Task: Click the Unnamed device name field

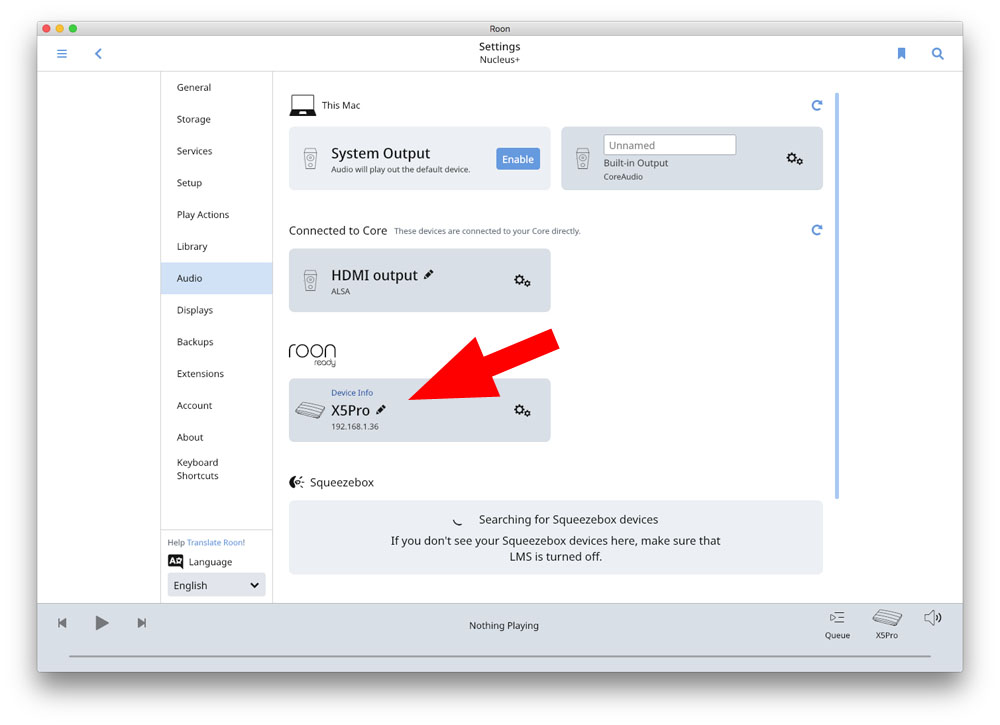Action: pos(669,145)
